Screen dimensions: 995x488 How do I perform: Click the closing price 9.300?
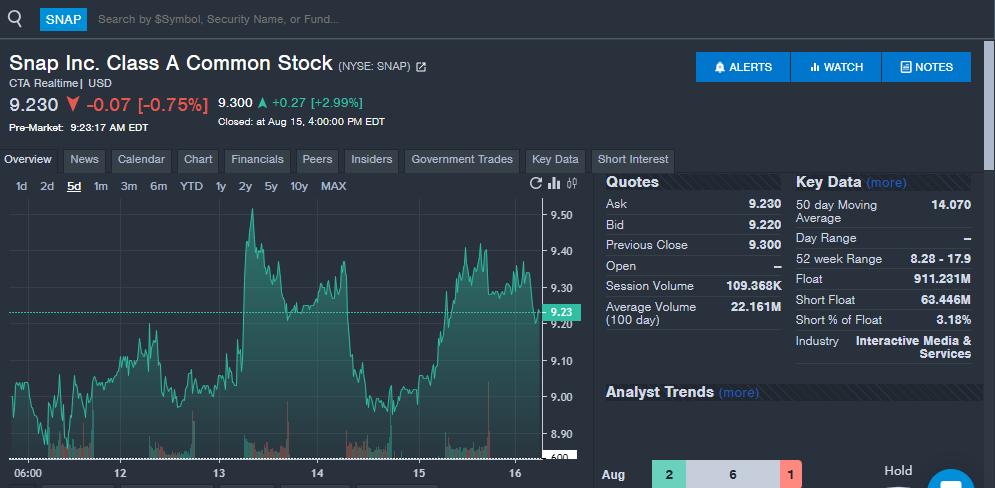(235, 103)
